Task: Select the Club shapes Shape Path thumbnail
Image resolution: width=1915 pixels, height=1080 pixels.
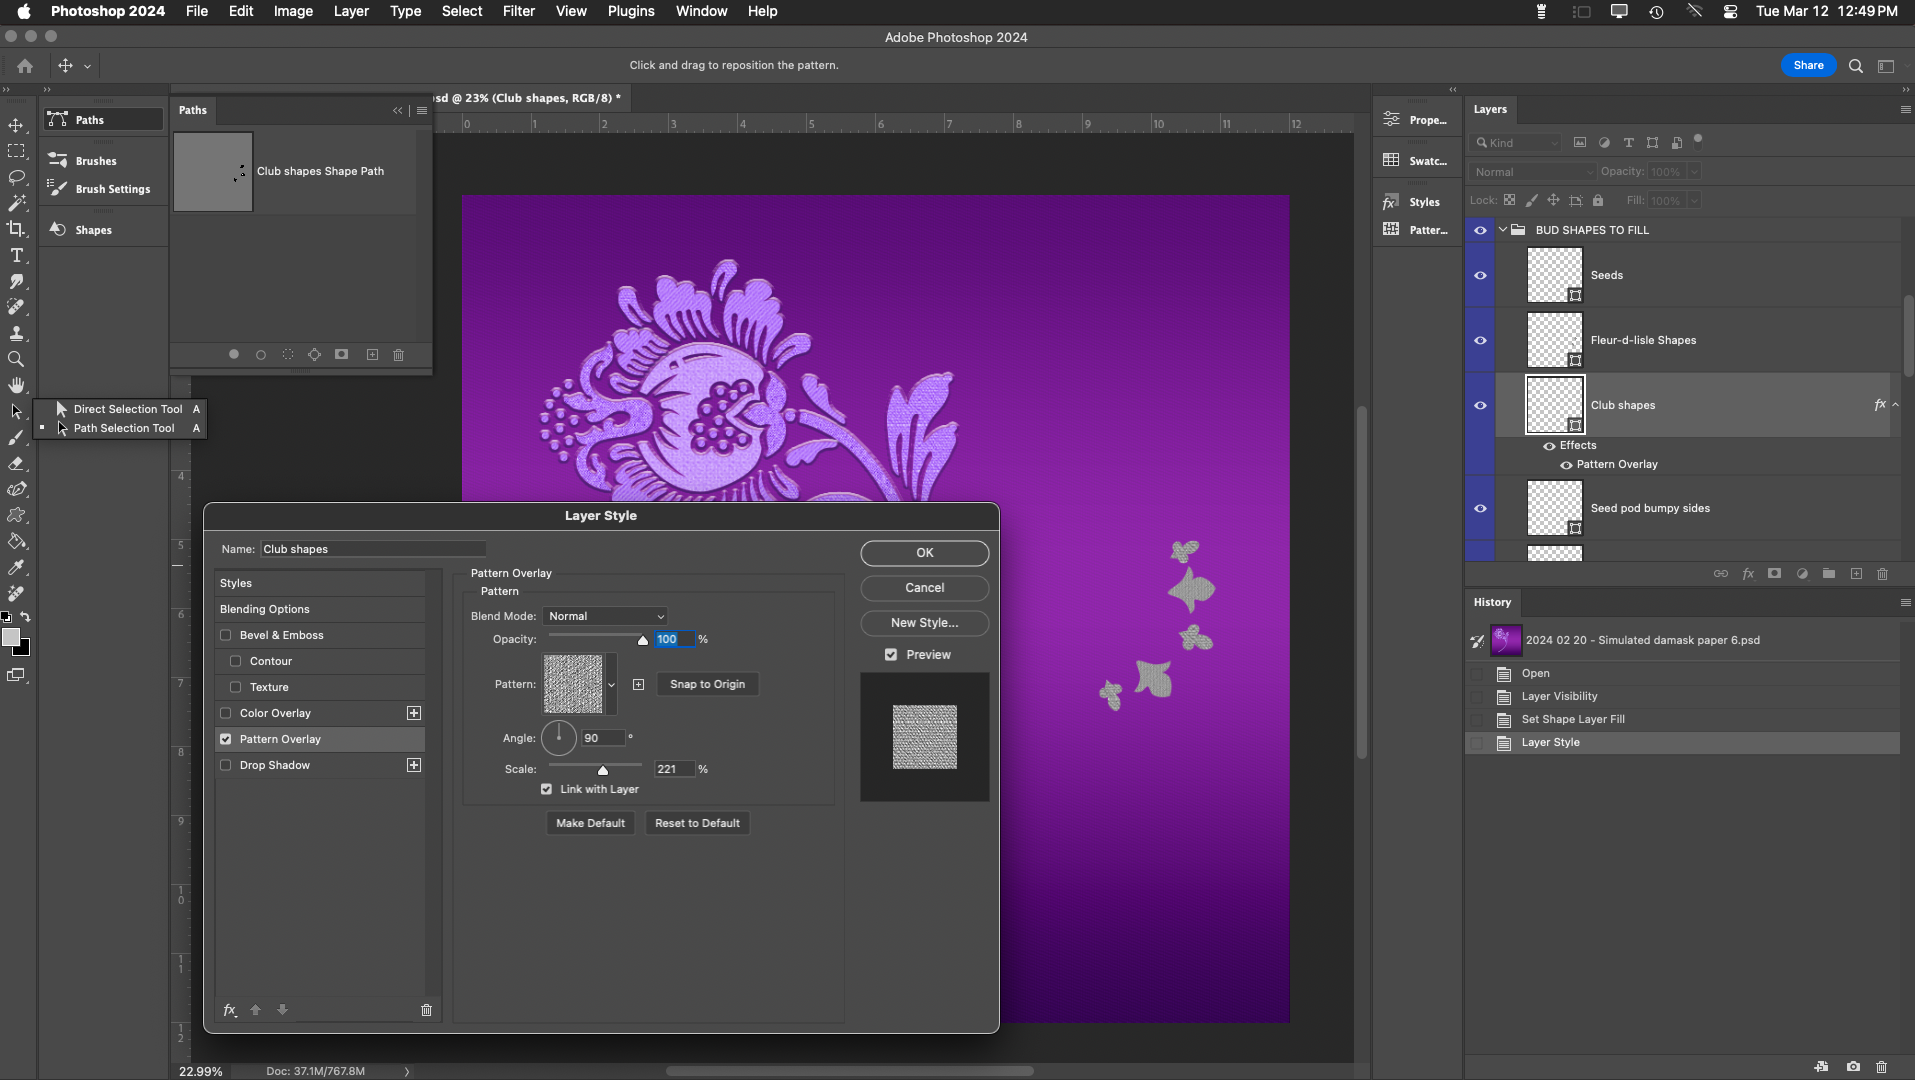Action: tap(212, 171)
